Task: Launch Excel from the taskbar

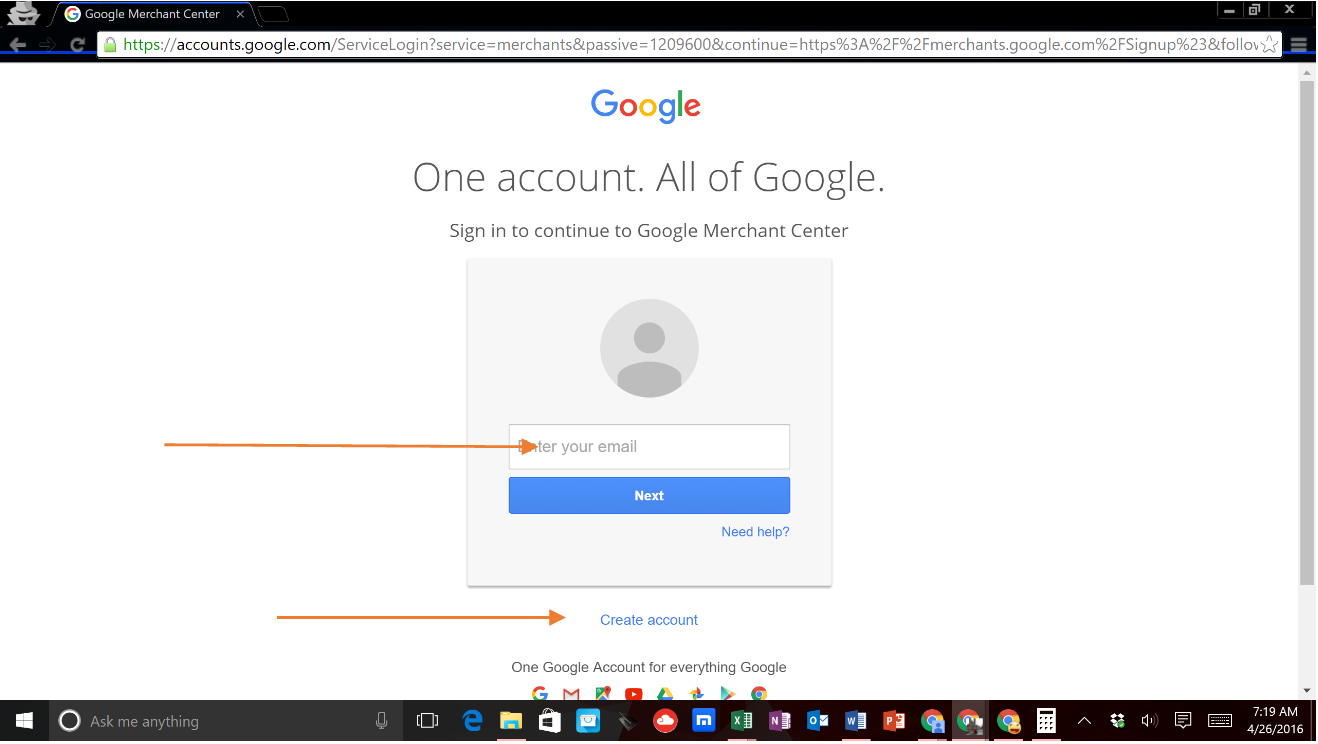Action: 742,721
